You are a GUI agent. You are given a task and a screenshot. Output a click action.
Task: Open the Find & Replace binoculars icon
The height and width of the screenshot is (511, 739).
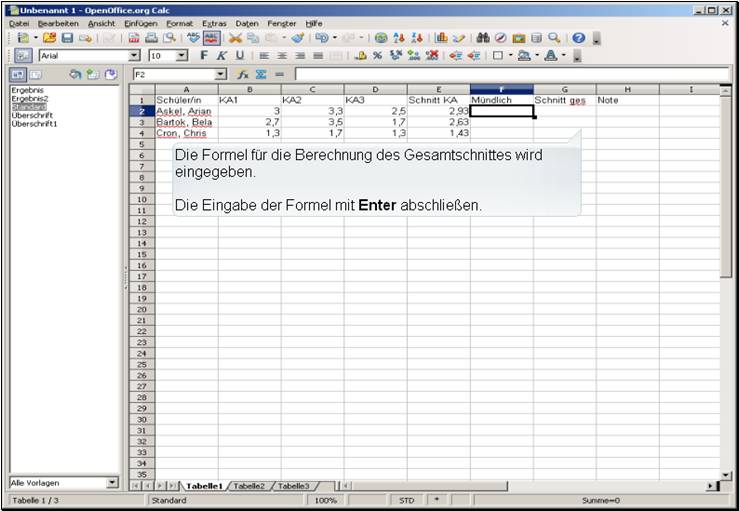[484, 38]
